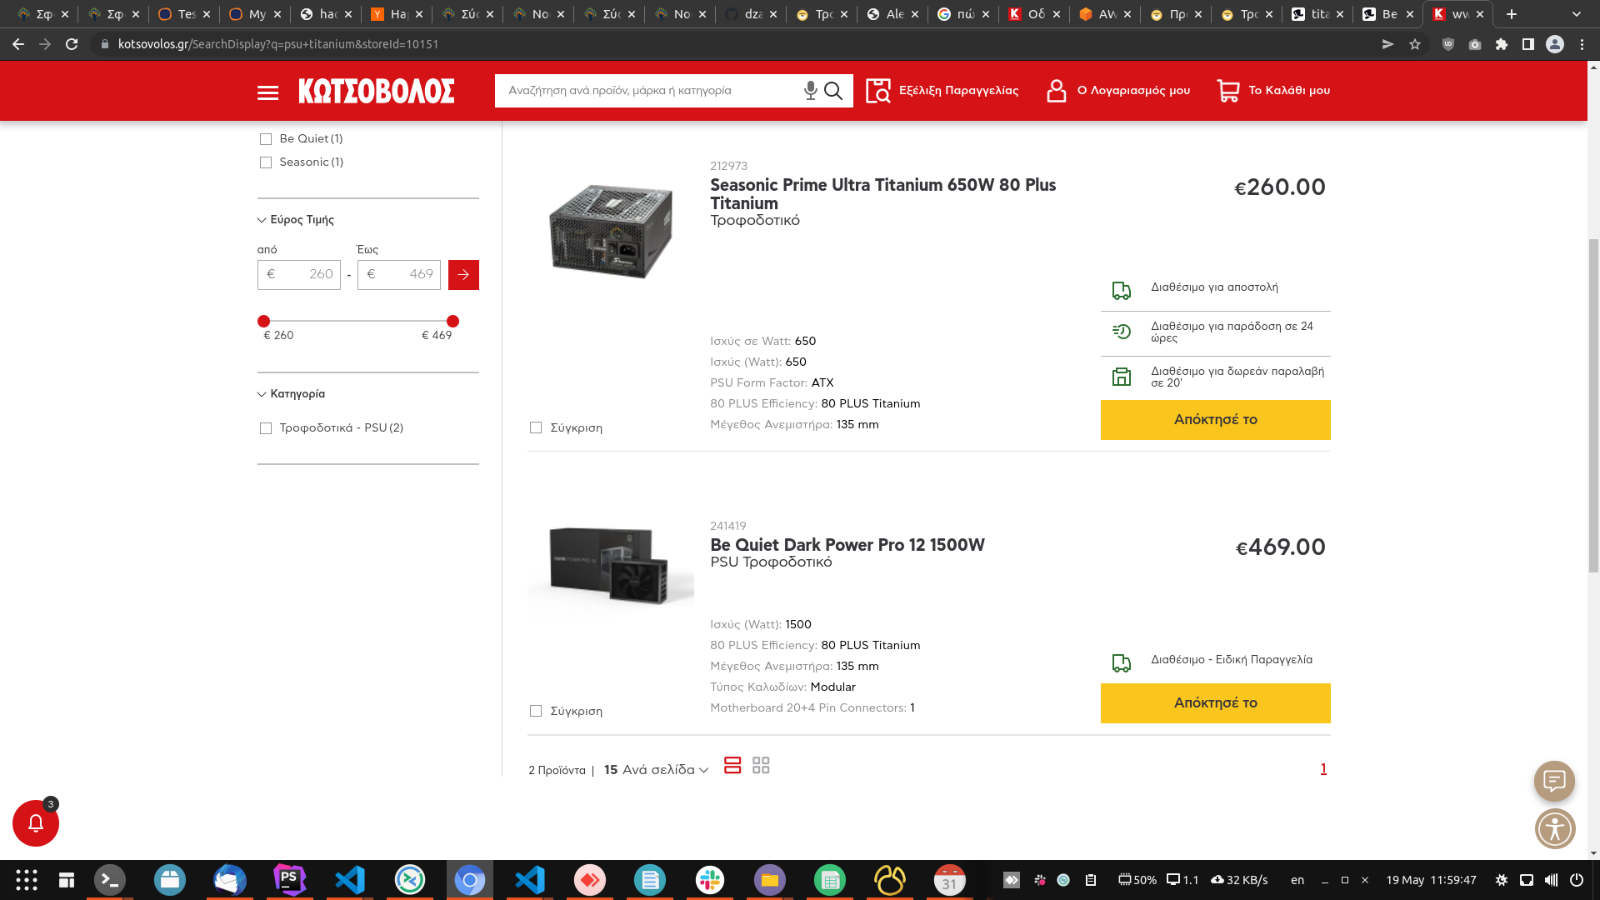1600x900 pixels.
Task: Click the page vertical scrollbar thumb
Action: coord(1593,405)
